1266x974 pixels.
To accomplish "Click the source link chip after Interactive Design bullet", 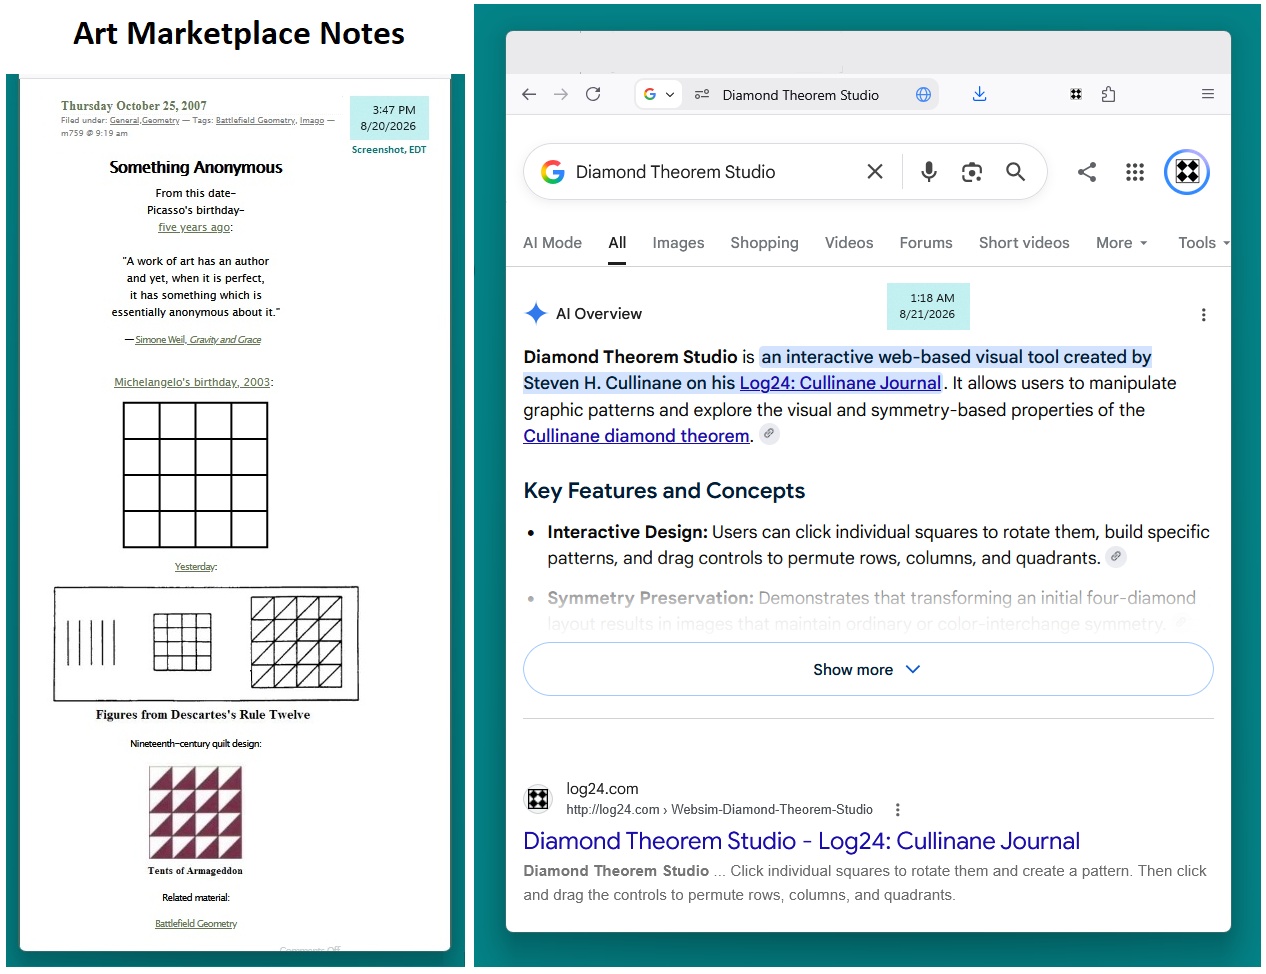I will tap(1117, 556).
